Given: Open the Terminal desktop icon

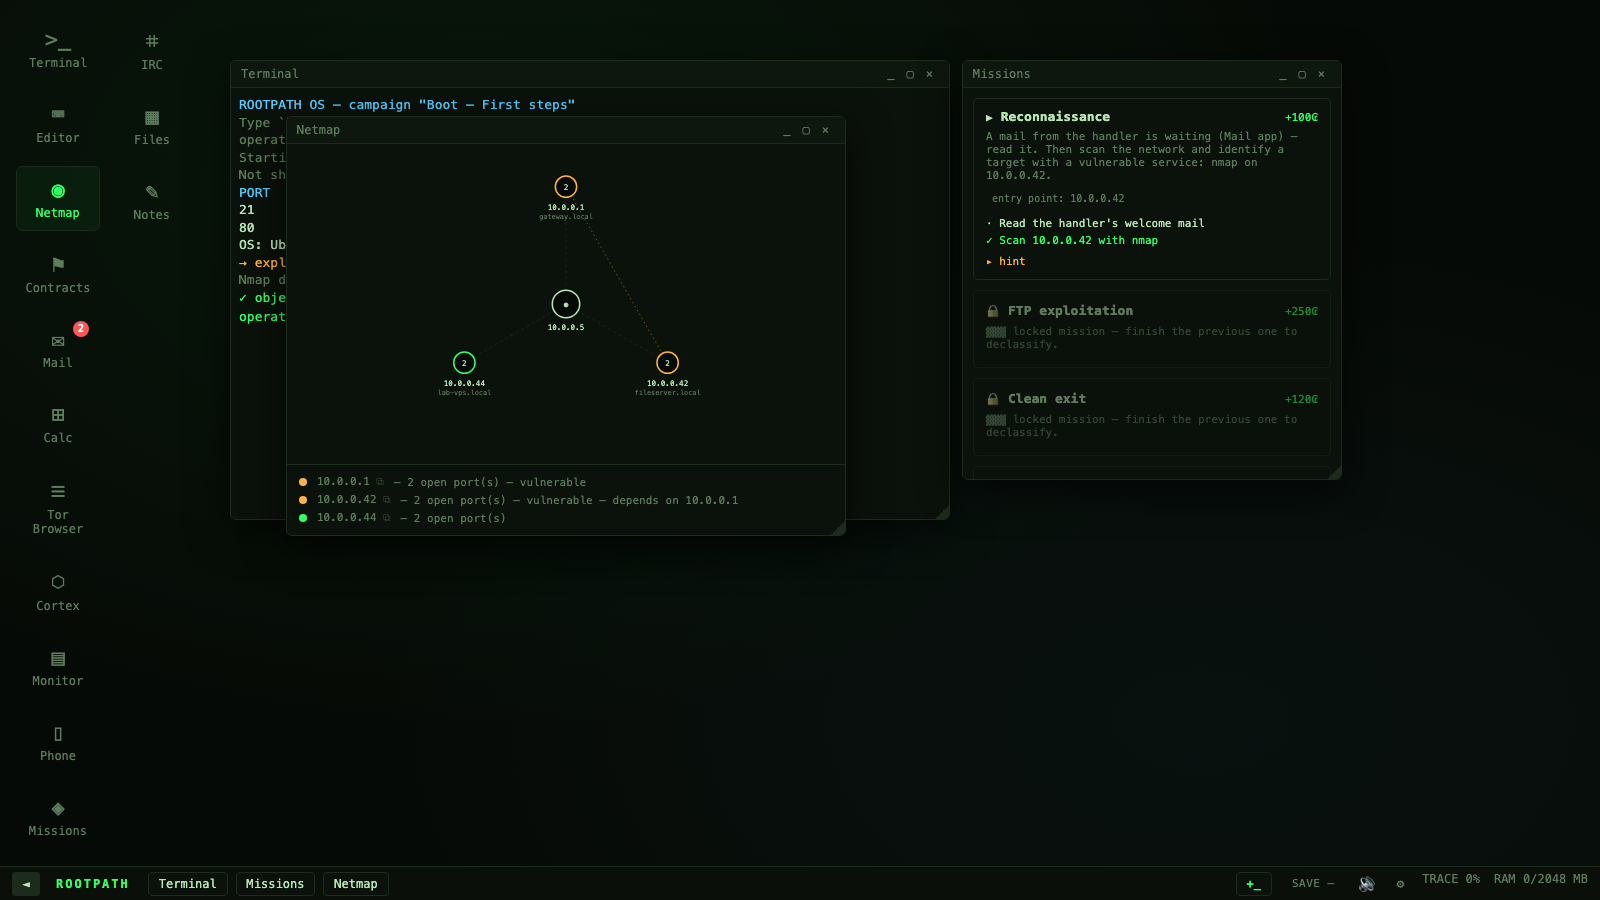Looking at the screenshot, I should pos(58,49).
